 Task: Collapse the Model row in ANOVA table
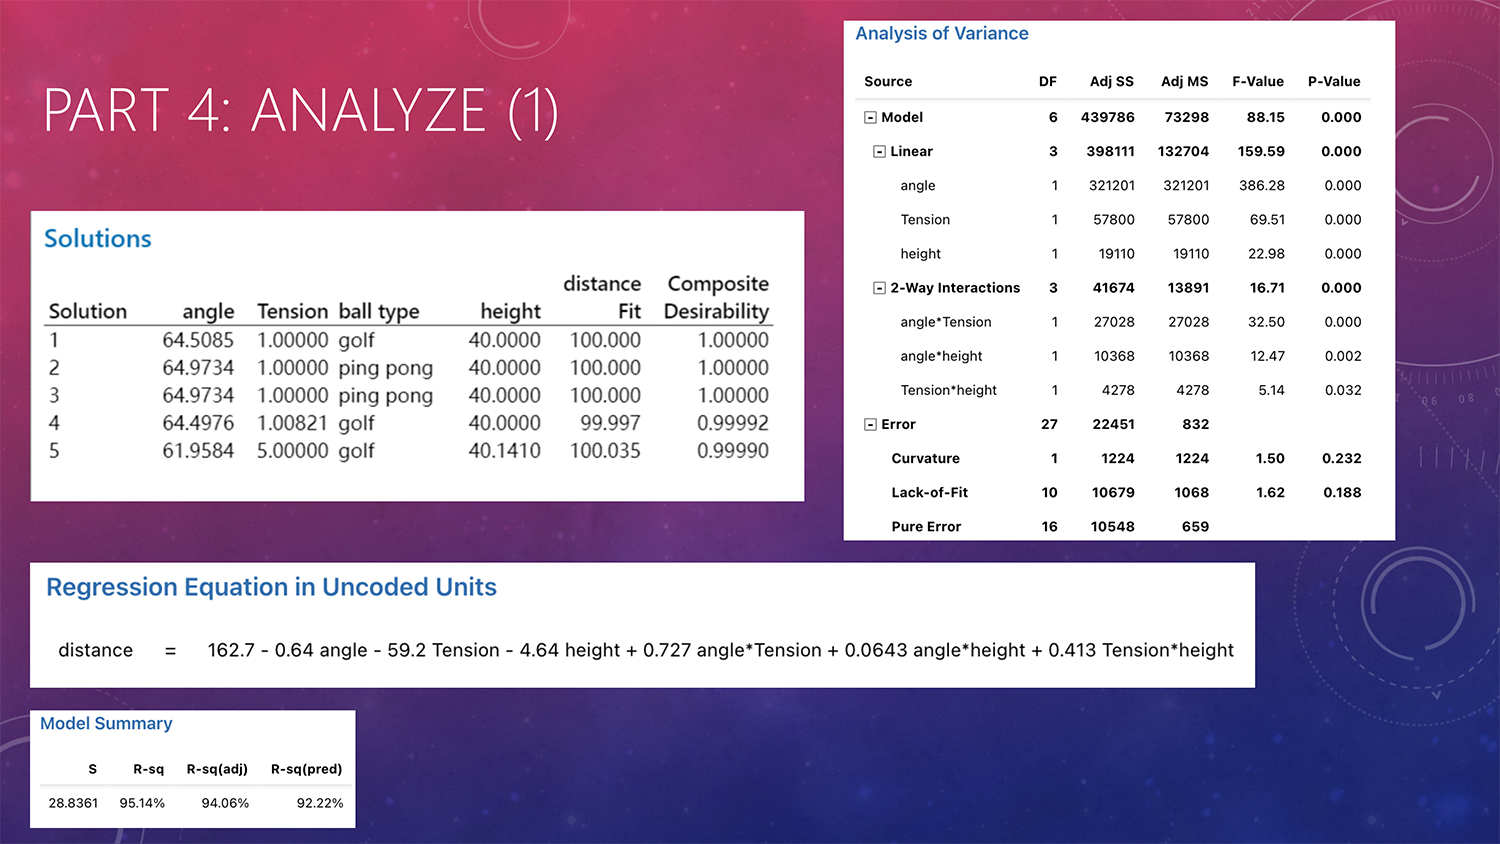[x=870, y=118]
